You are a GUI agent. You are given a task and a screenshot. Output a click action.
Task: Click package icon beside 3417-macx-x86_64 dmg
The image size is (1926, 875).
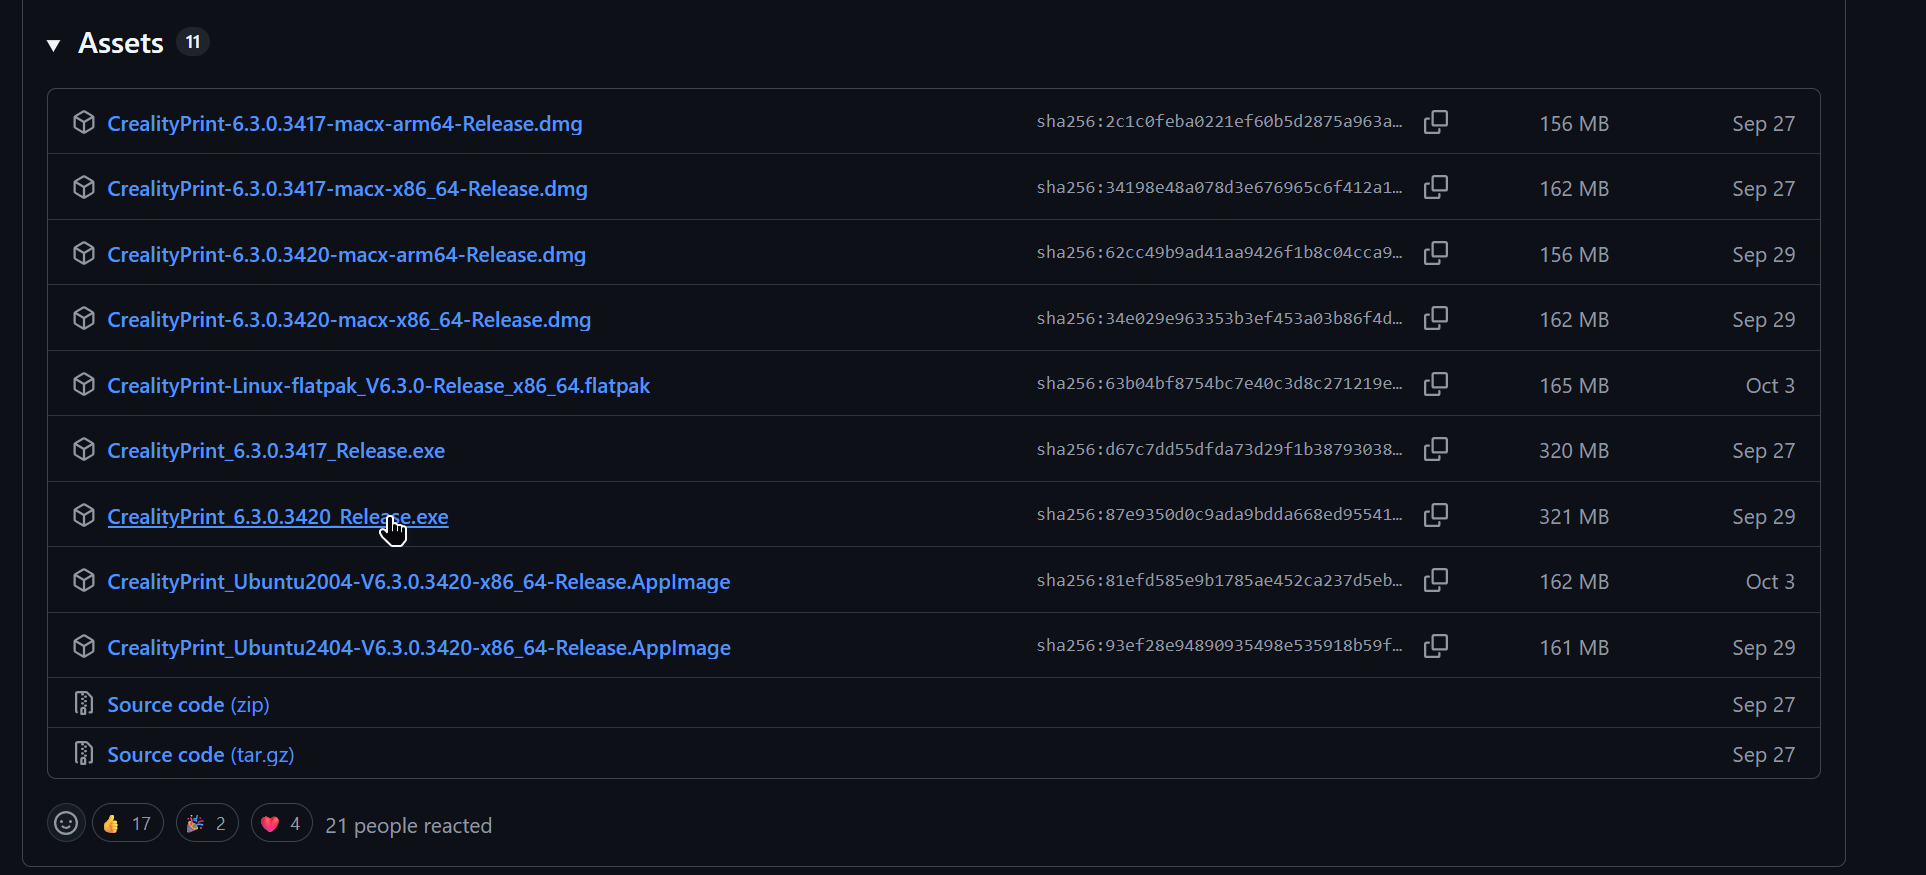[x=84, y=187]
